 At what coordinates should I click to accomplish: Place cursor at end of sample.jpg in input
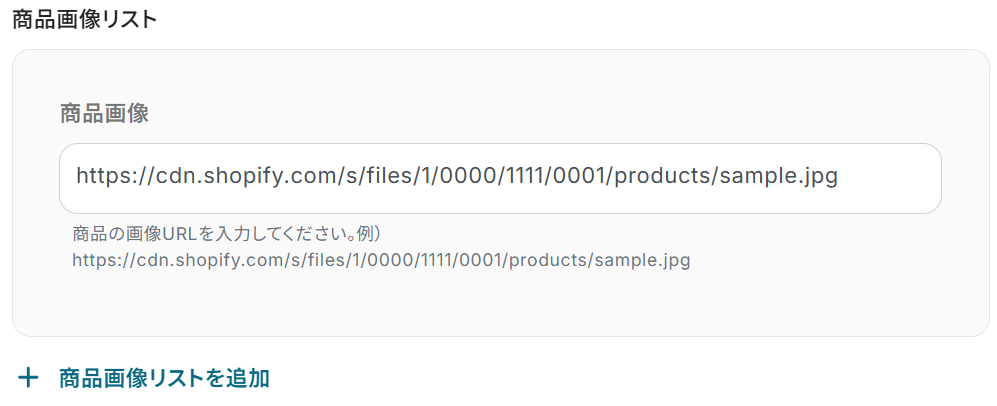coord(838,177)
